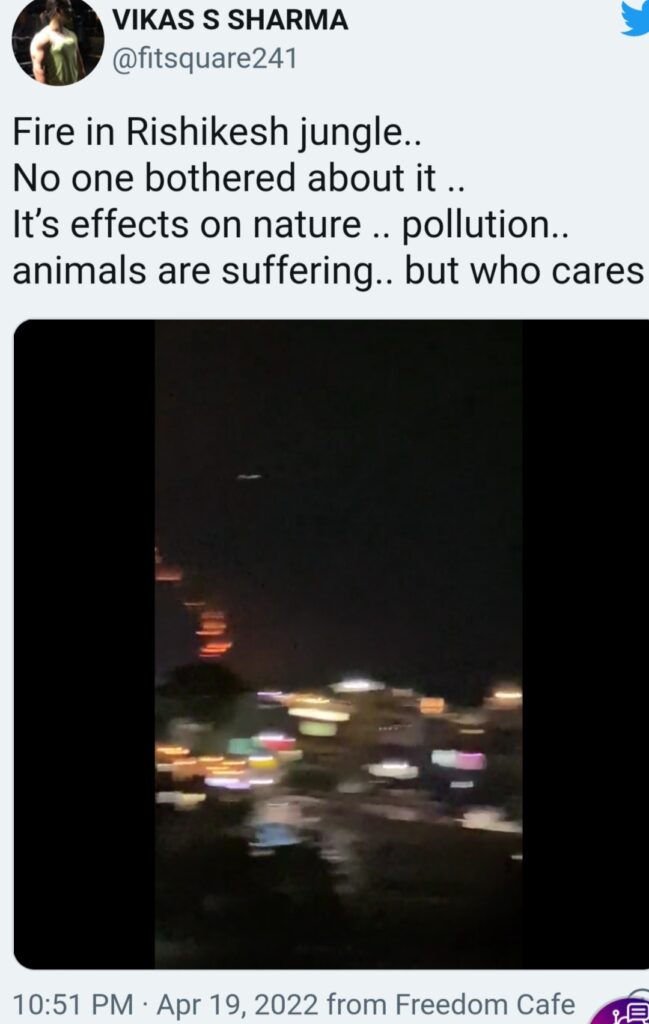
Task: Click the 'effects on nature .. pollution' line
Action: [291, 225]
